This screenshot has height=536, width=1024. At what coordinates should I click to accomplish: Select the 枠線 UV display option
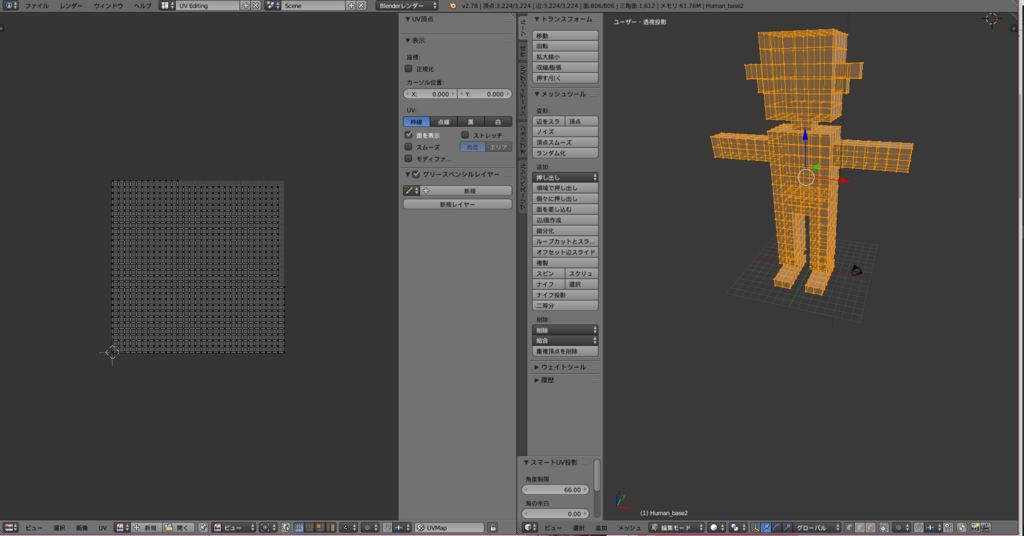pyautogui.click(x=417, y=121)
